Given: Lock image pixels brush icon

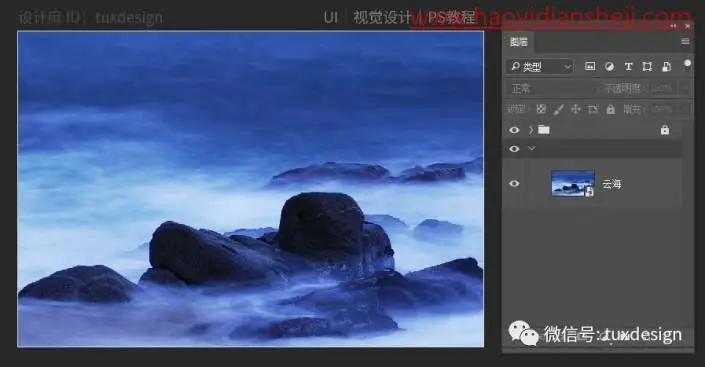Looking at the screenshot, I should [558, 109].
